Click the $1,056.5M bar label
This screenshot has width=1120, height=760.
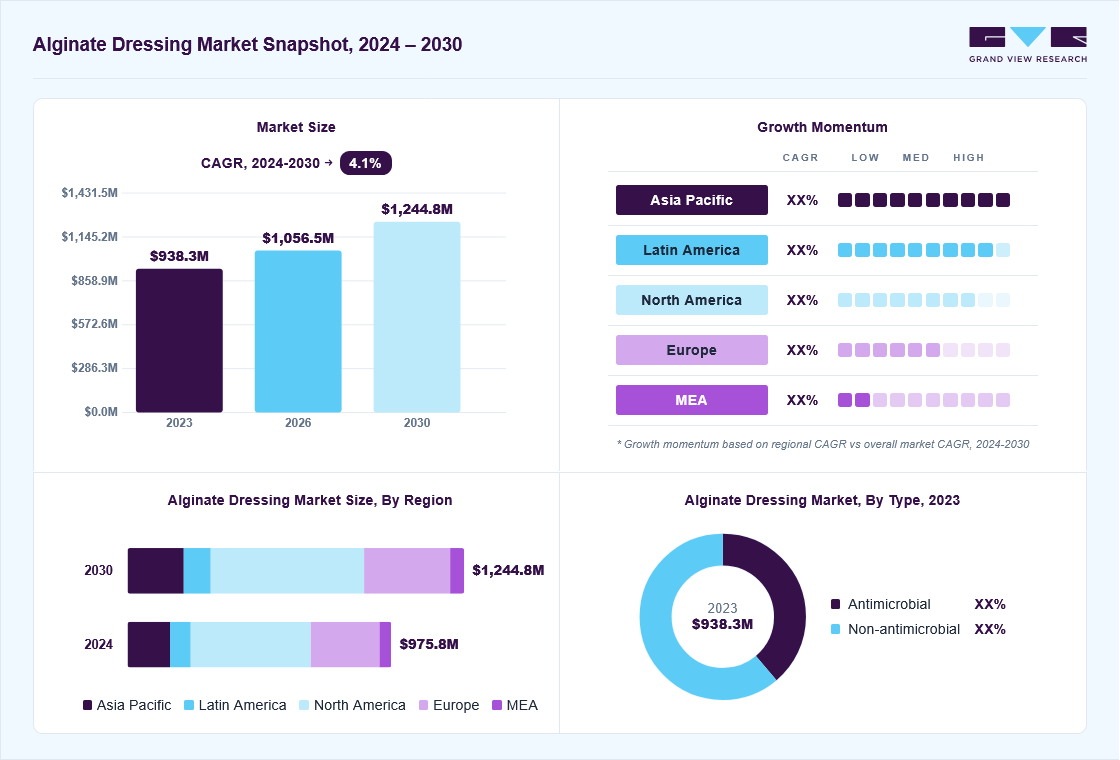click(298, 238)
